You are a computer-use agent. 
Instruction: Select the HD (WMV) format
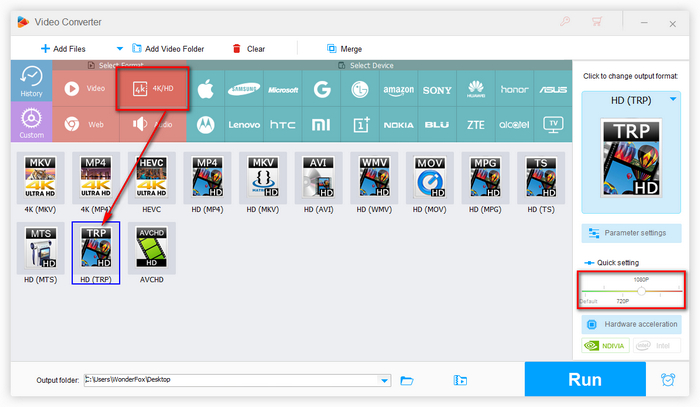[374, 183]
